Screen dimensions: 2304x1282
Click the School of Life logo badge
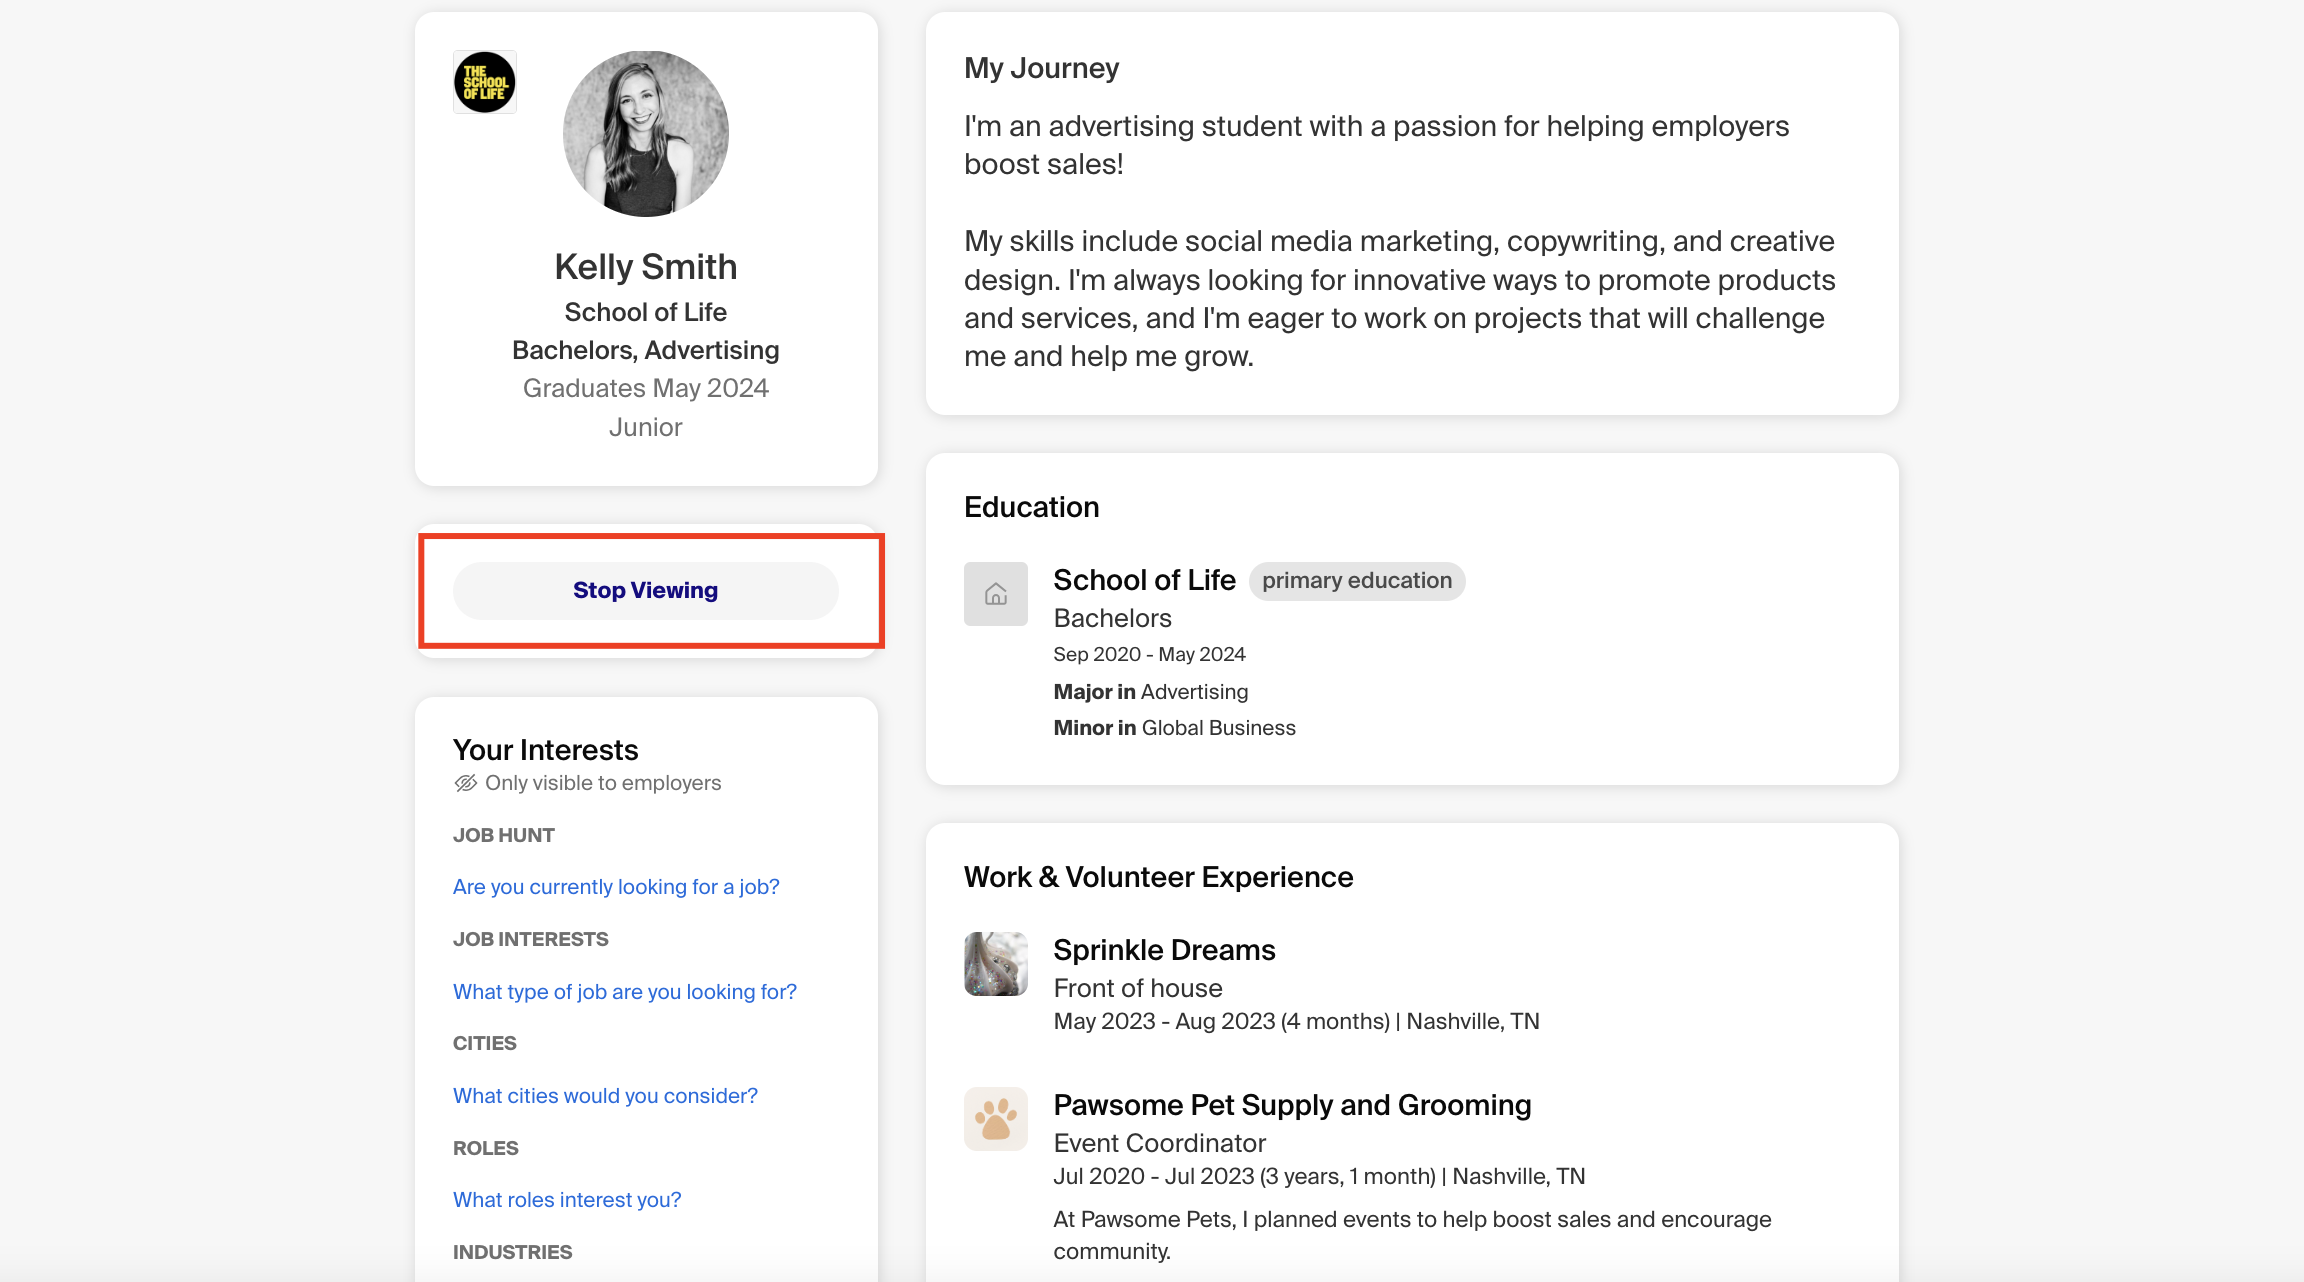(x=485, y=82)
